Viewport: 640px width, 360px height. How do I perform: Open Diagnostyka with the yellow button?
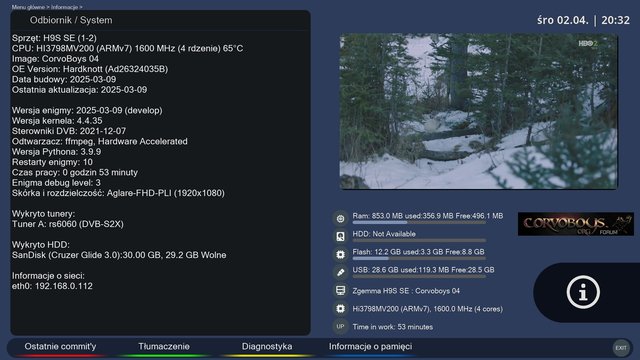point(267,347)
